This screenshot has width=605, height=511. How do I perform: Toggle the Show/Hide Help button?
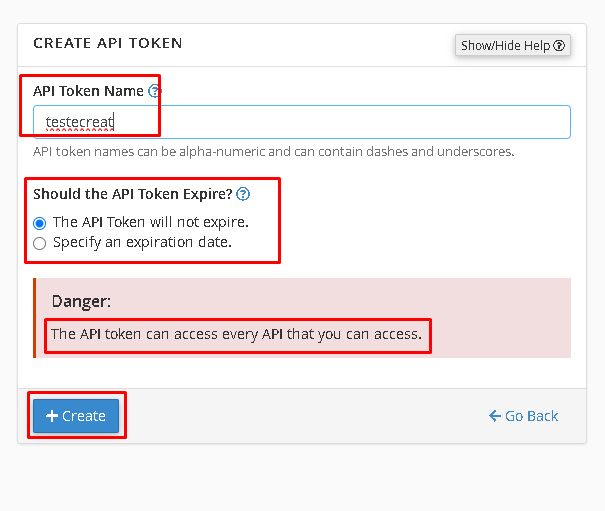pos(513,46)
